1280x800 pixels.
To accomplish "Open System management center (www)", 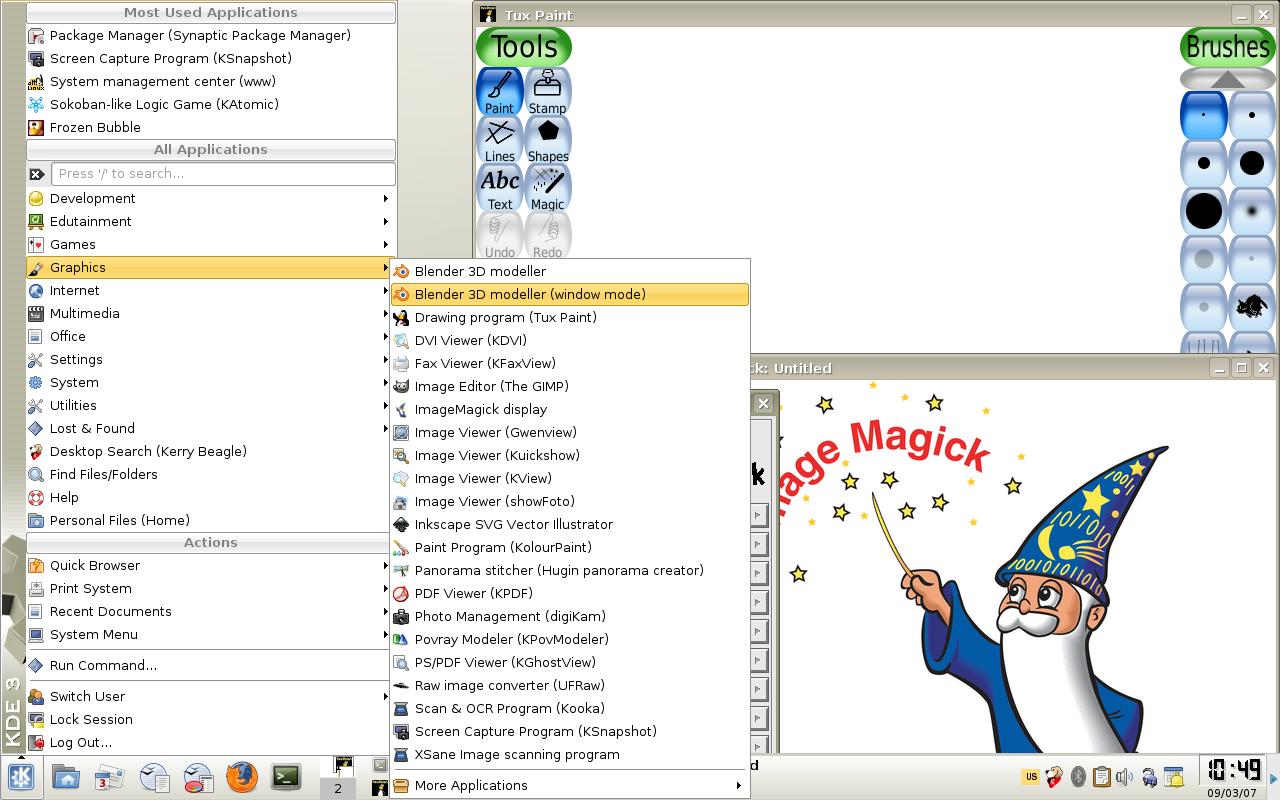I will (211, 81).
